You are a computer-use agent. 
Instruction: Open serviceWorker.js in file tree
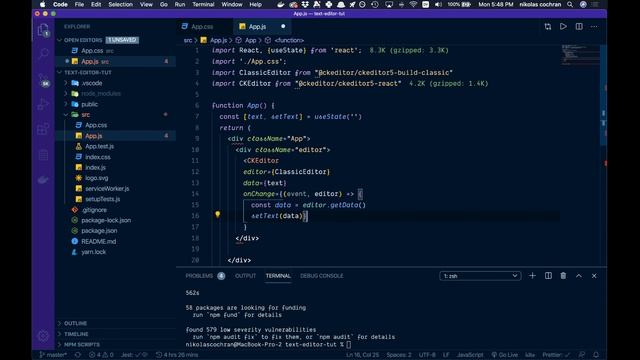point(107,189)
